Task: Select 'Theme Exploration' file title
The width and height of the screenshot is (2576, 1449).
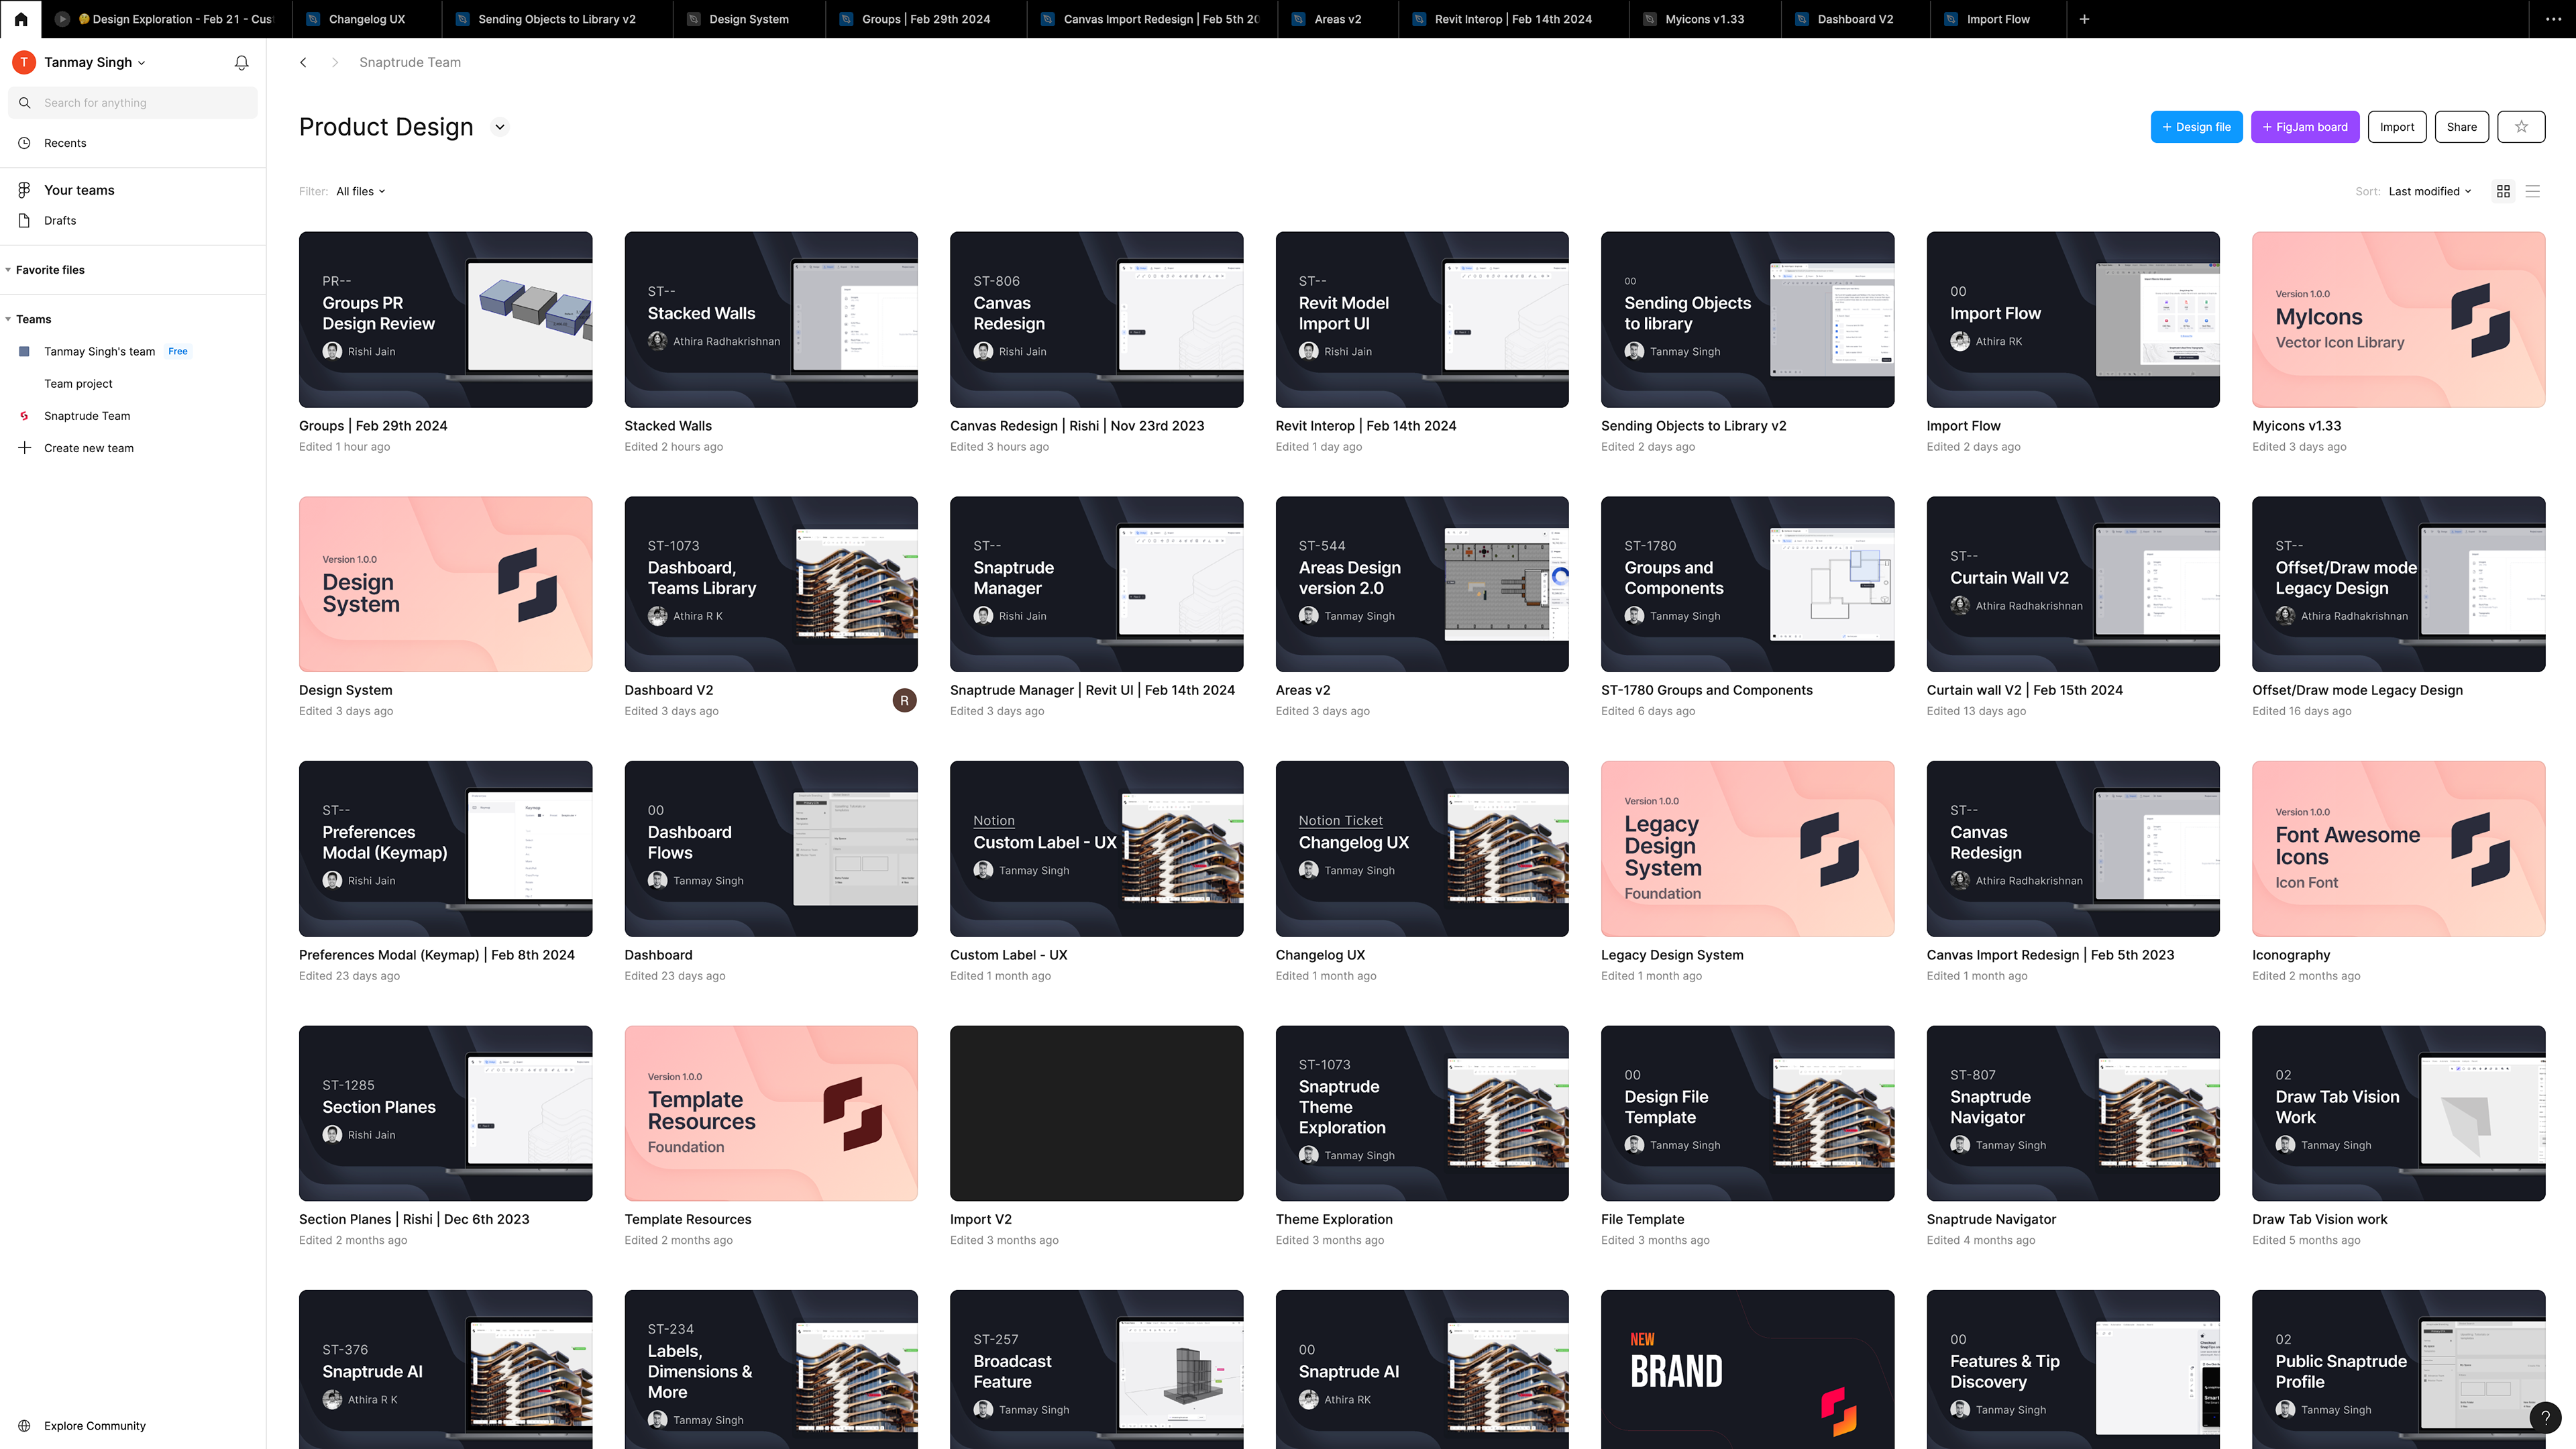Action: [x=1334, y=1219]
